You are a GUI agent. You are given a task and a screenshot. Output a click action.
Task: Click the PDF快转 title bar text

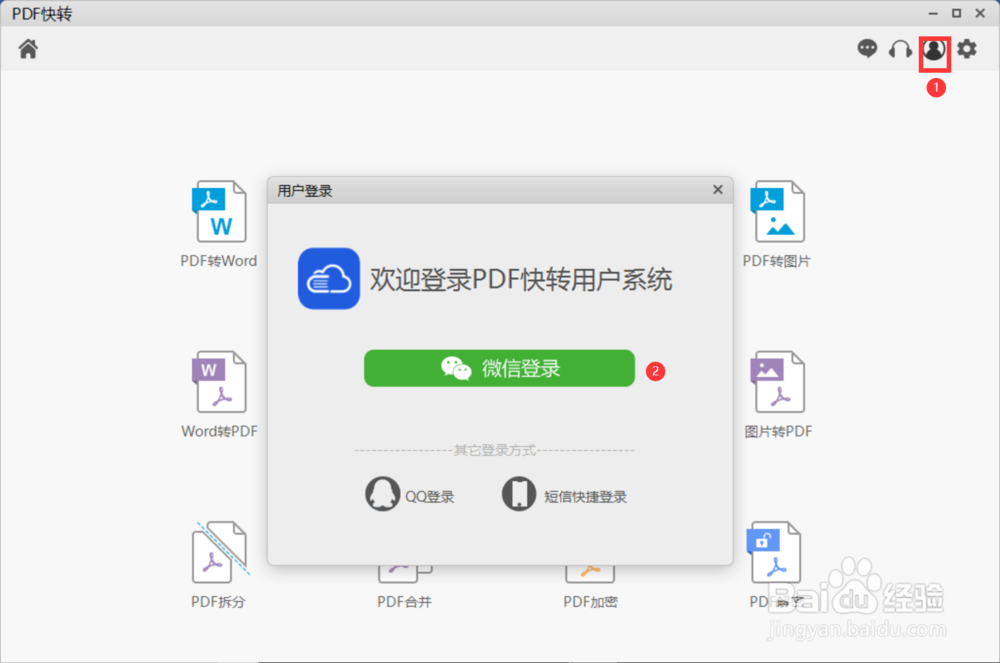point(42,13)
